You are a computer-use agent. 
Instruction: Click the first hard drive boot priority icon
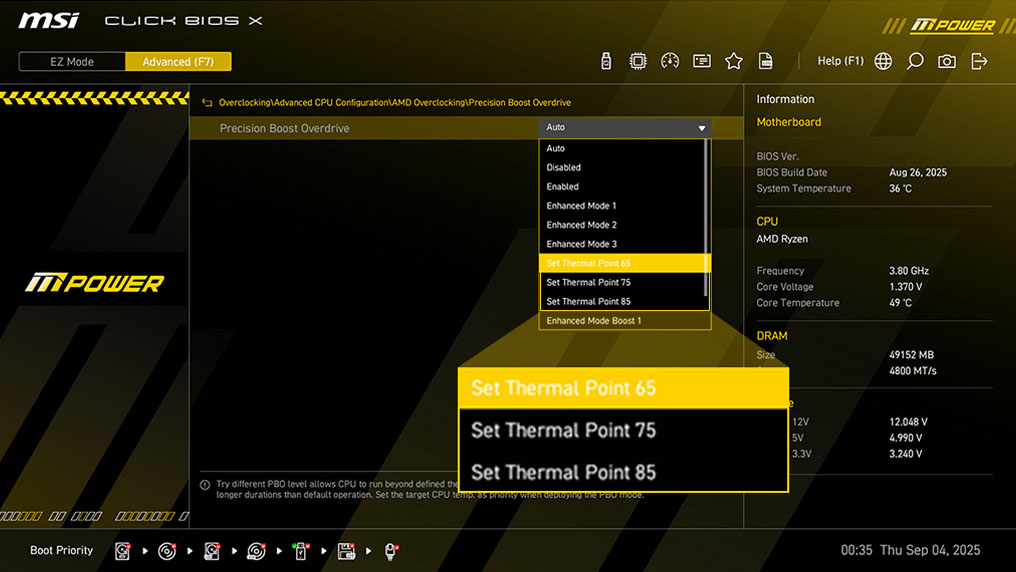pos(123,551)
